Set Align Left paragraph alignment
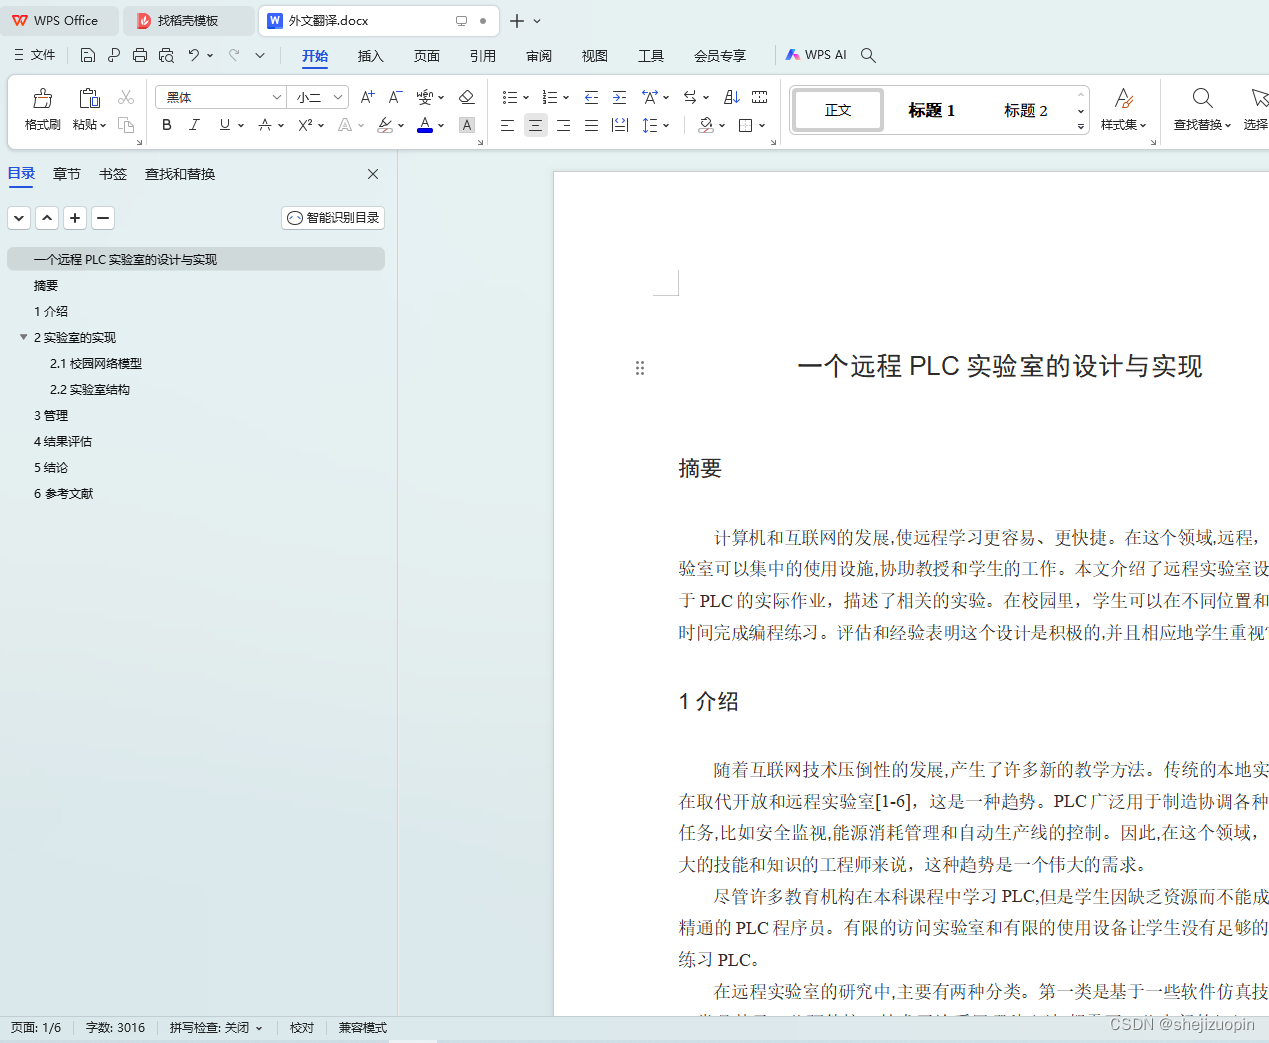1269x1043 pixels. [507, 125]
